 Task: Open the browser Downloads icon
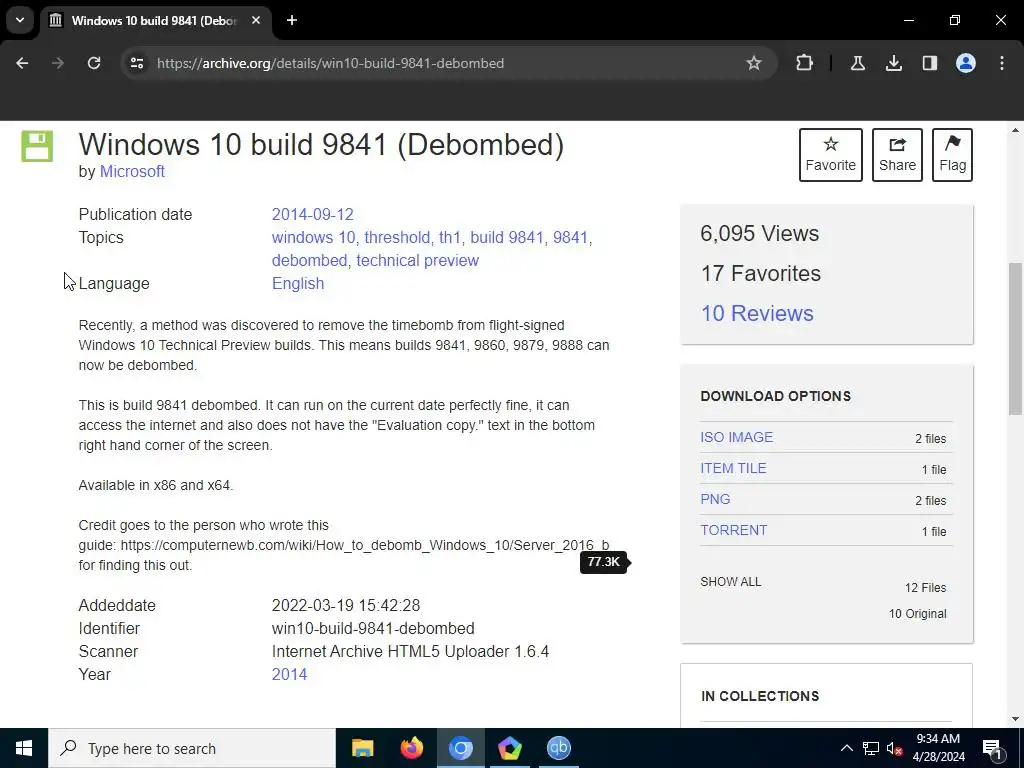[893, 63]
